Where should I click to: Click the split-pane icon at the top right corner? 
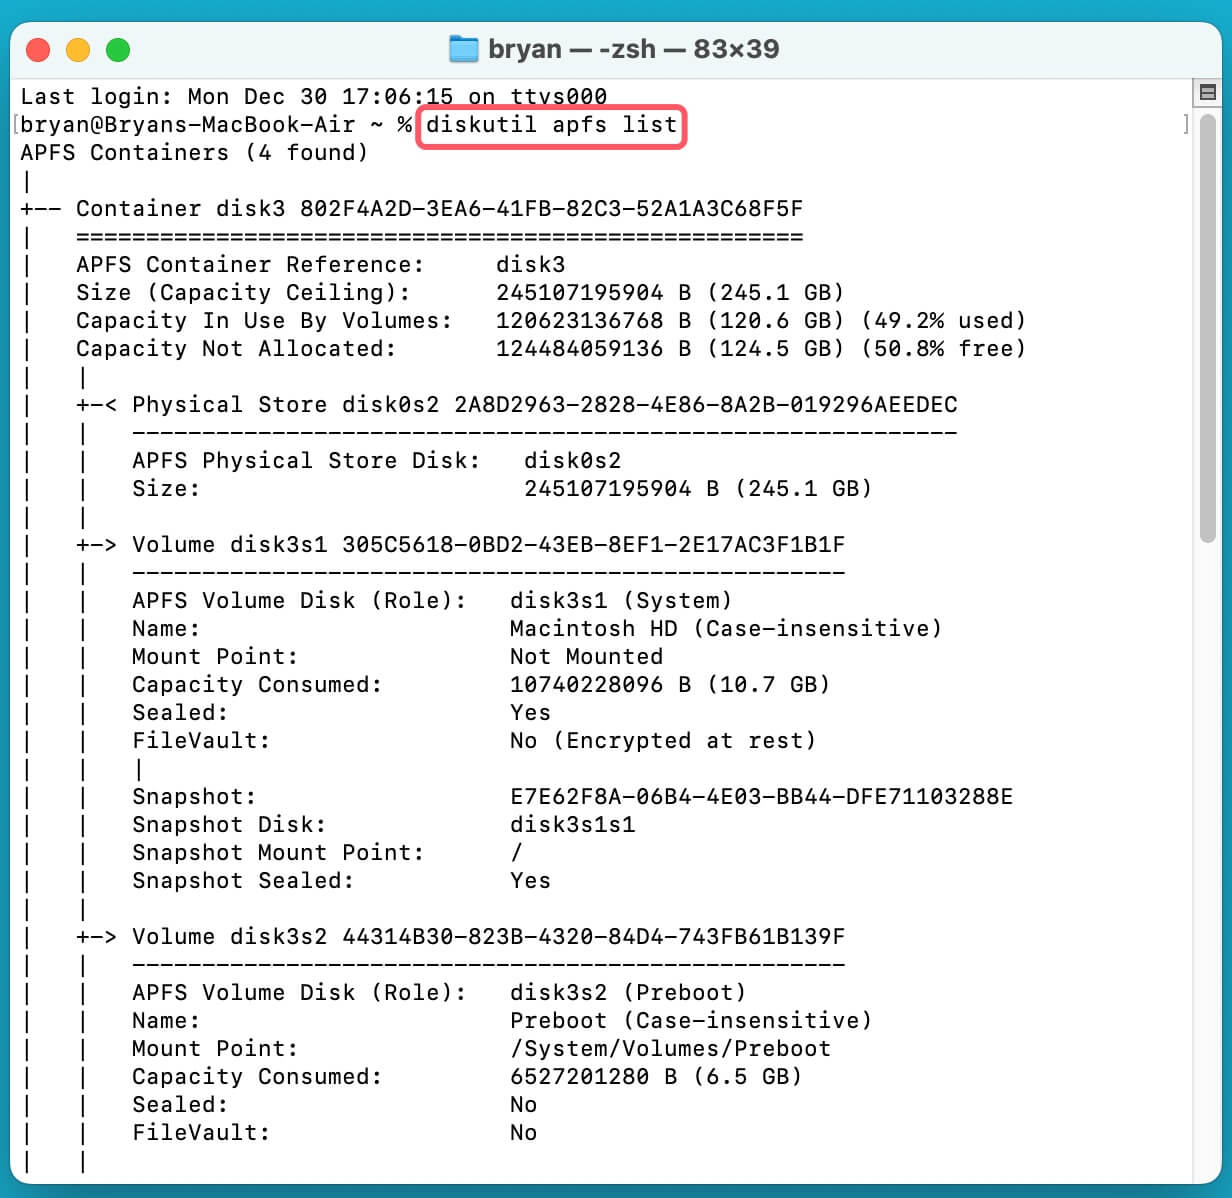(1207, 91)
